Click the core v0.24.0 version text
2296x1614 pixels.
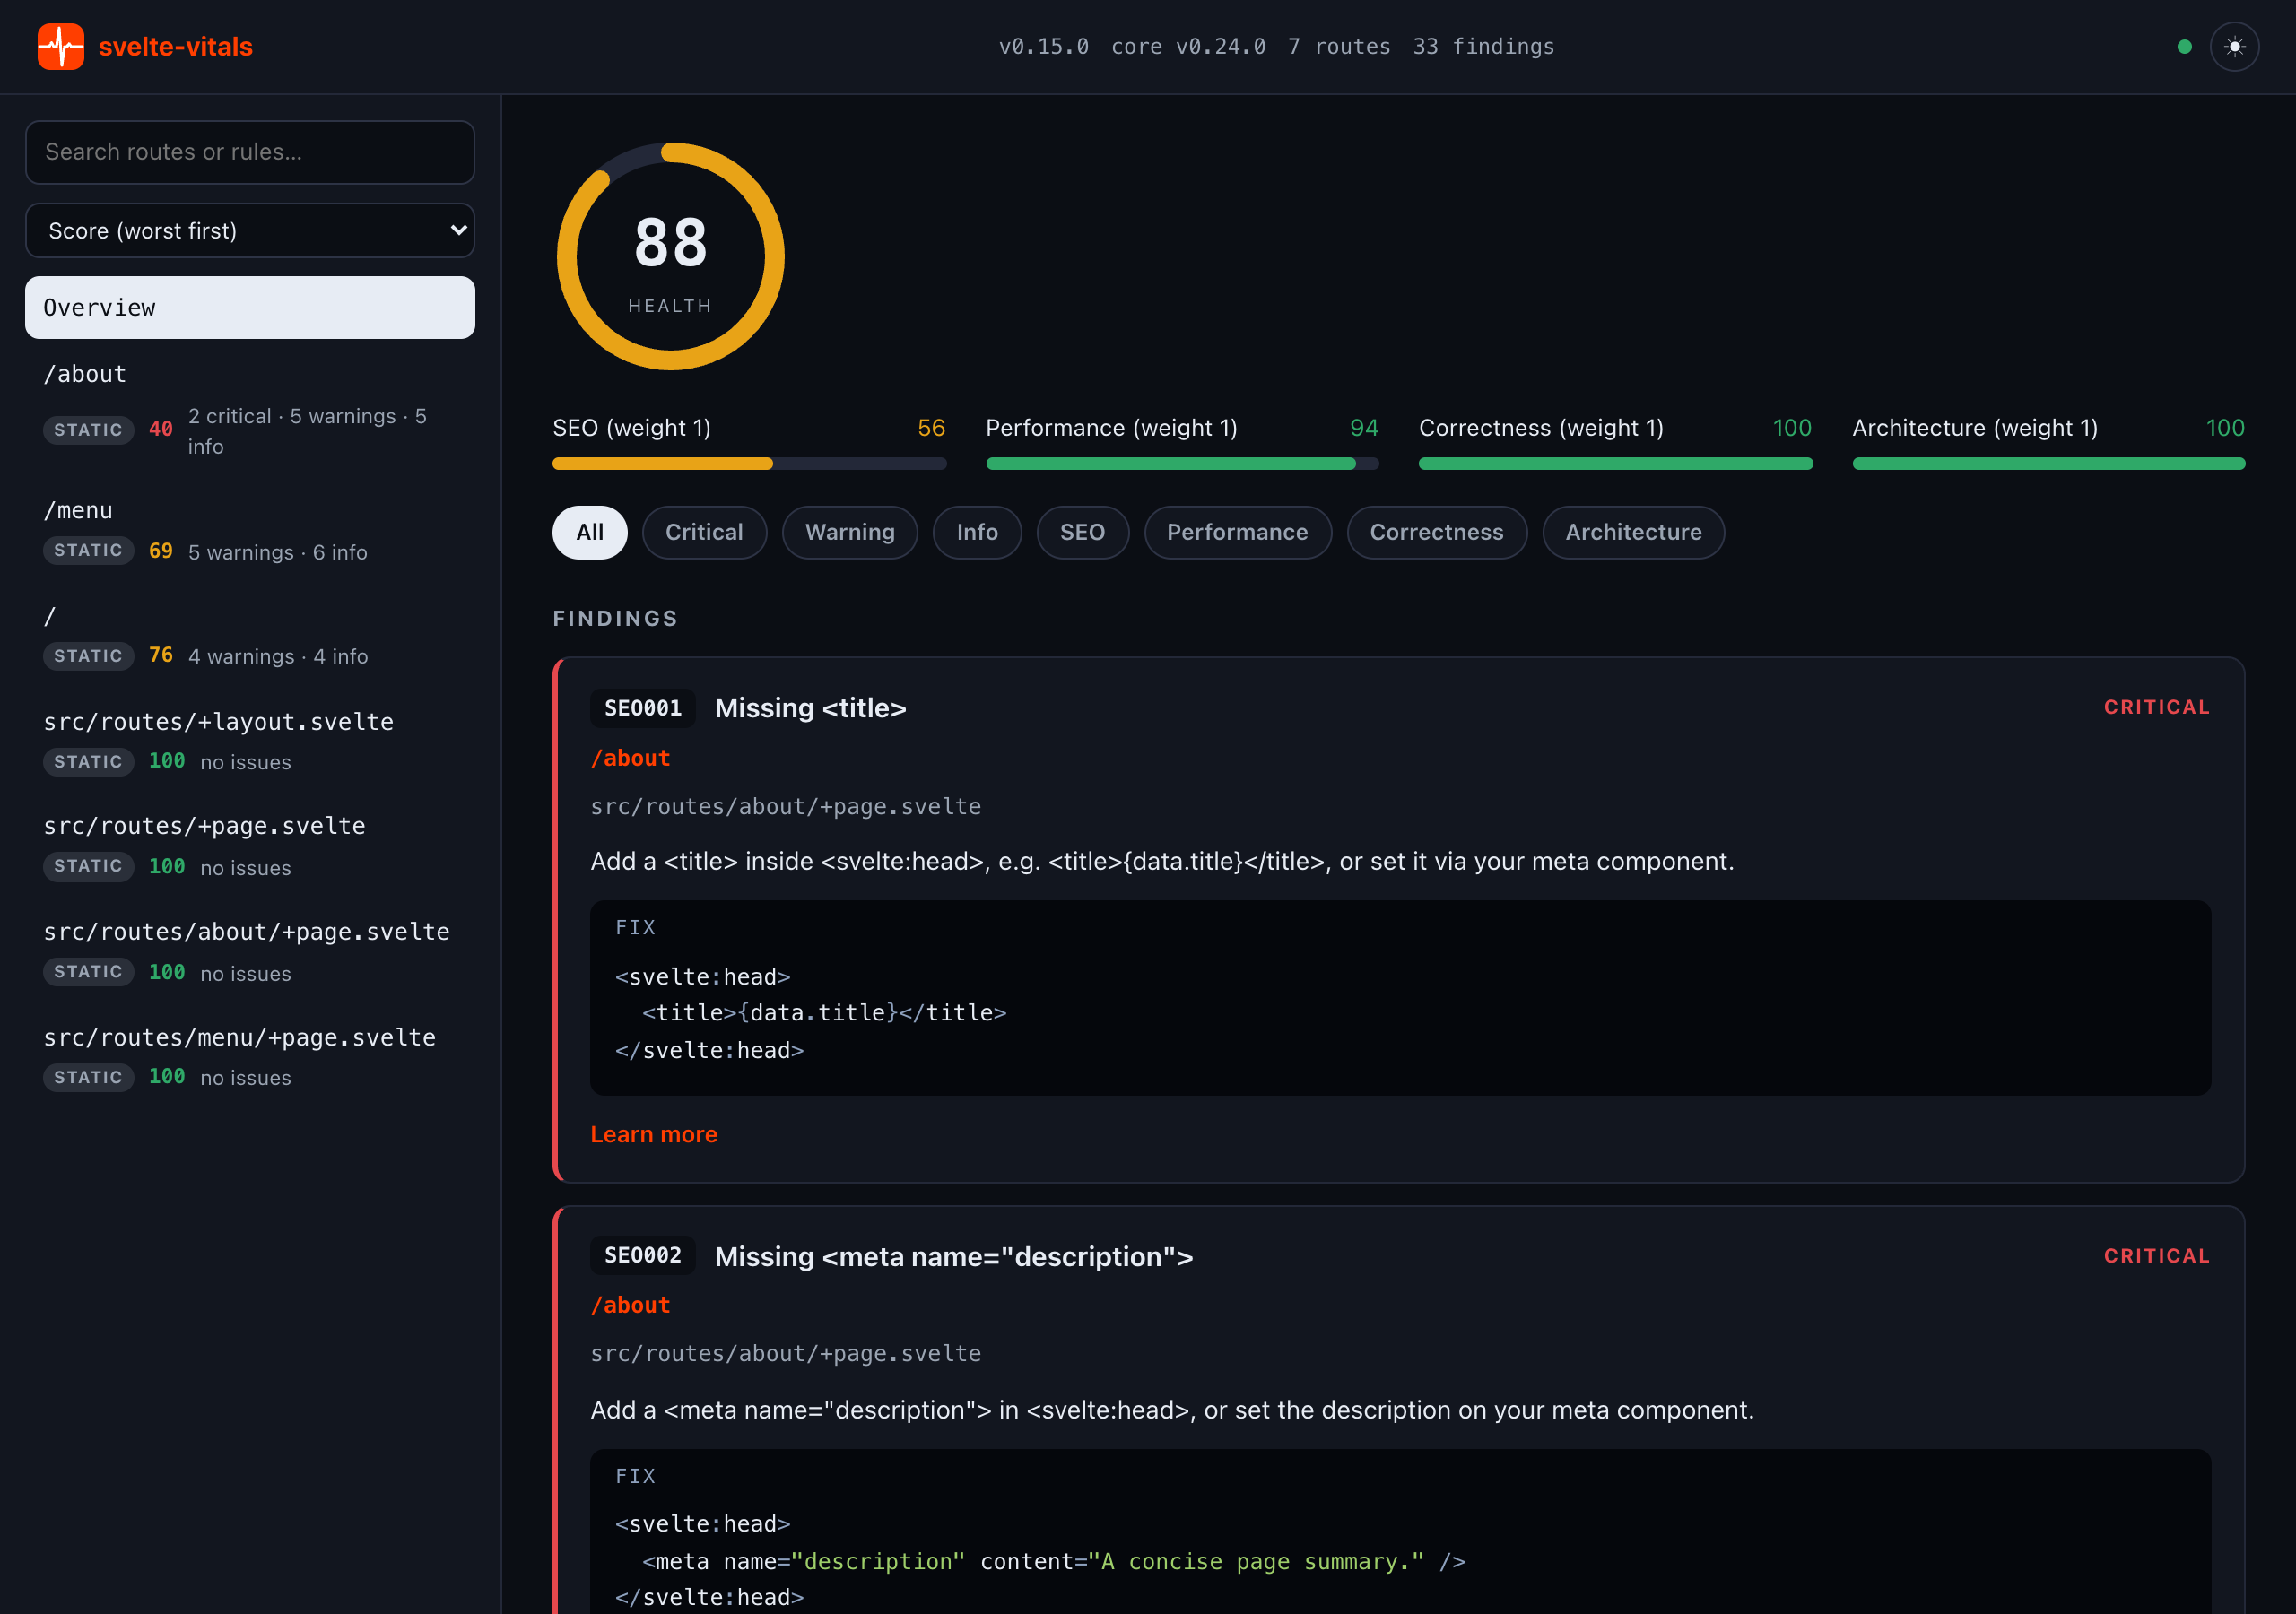(1189, 47)
